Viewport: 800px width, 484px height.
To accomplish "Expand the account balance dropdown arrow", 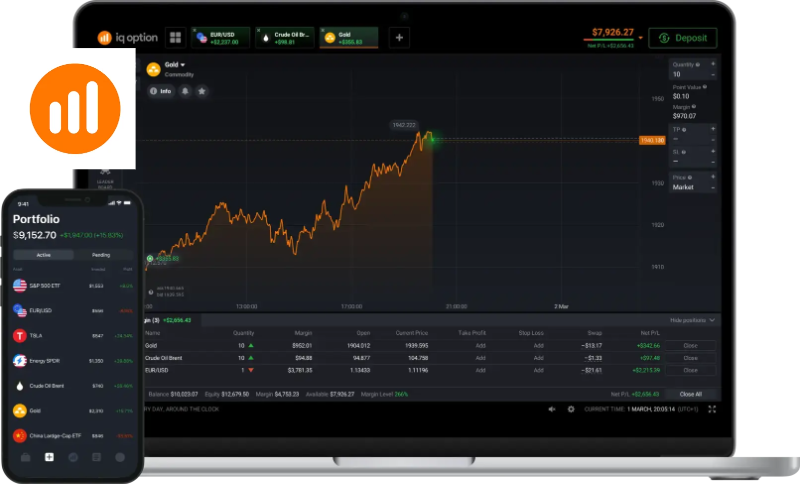I will pyautogui.click(x=641, y=38).
